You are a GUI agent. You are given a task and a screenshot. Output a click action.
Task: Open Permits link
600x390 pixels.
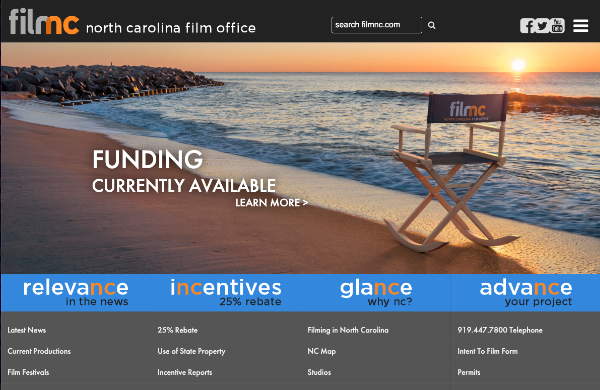[x=469, y=372]
